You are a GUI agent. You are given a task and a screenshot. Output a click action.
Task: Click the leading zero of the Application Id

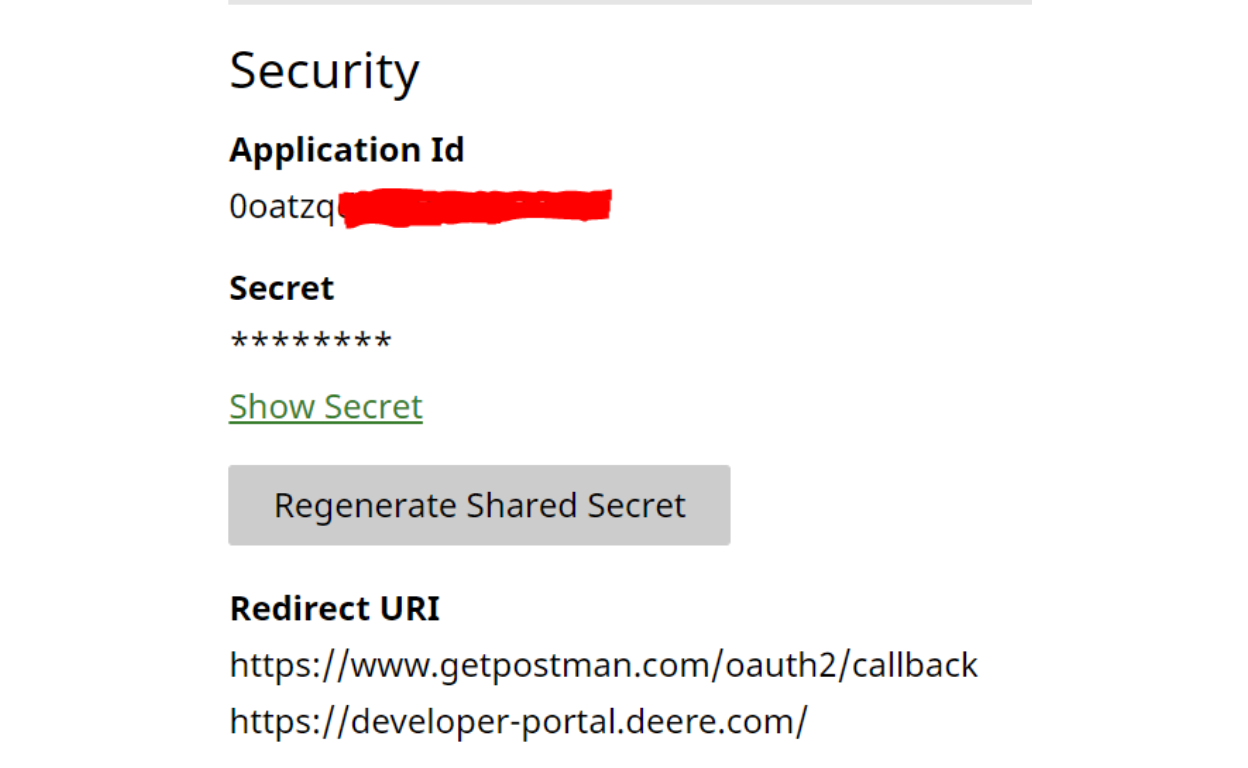(237, 207)
